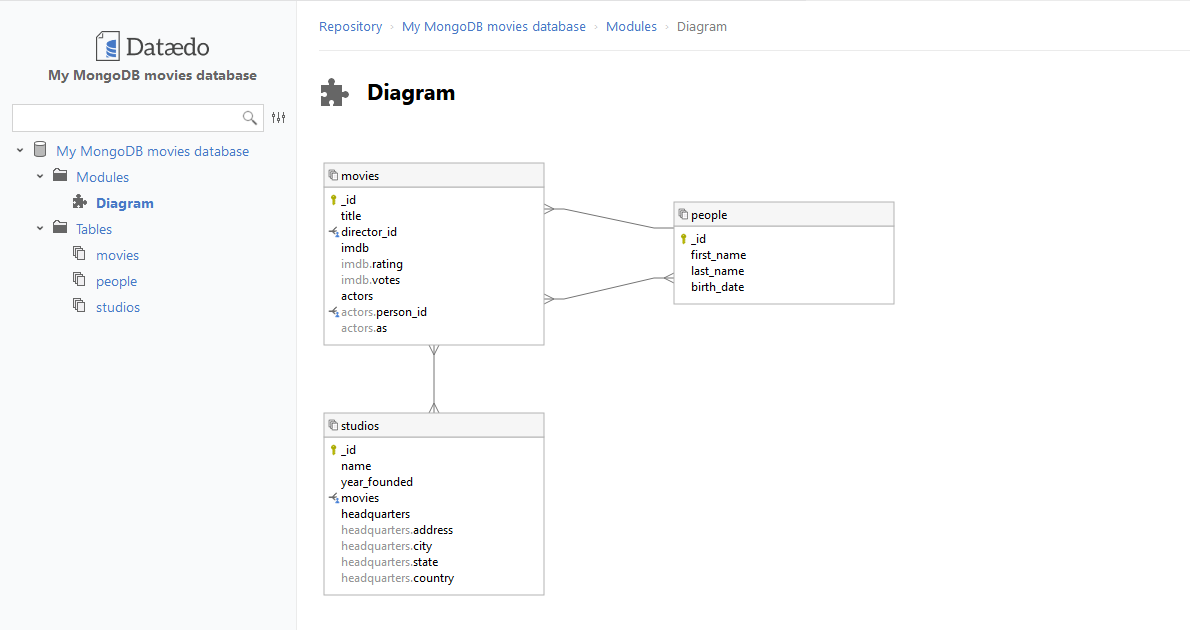
Task: Collapse the Tables tree node
Action: pos(40,229)
